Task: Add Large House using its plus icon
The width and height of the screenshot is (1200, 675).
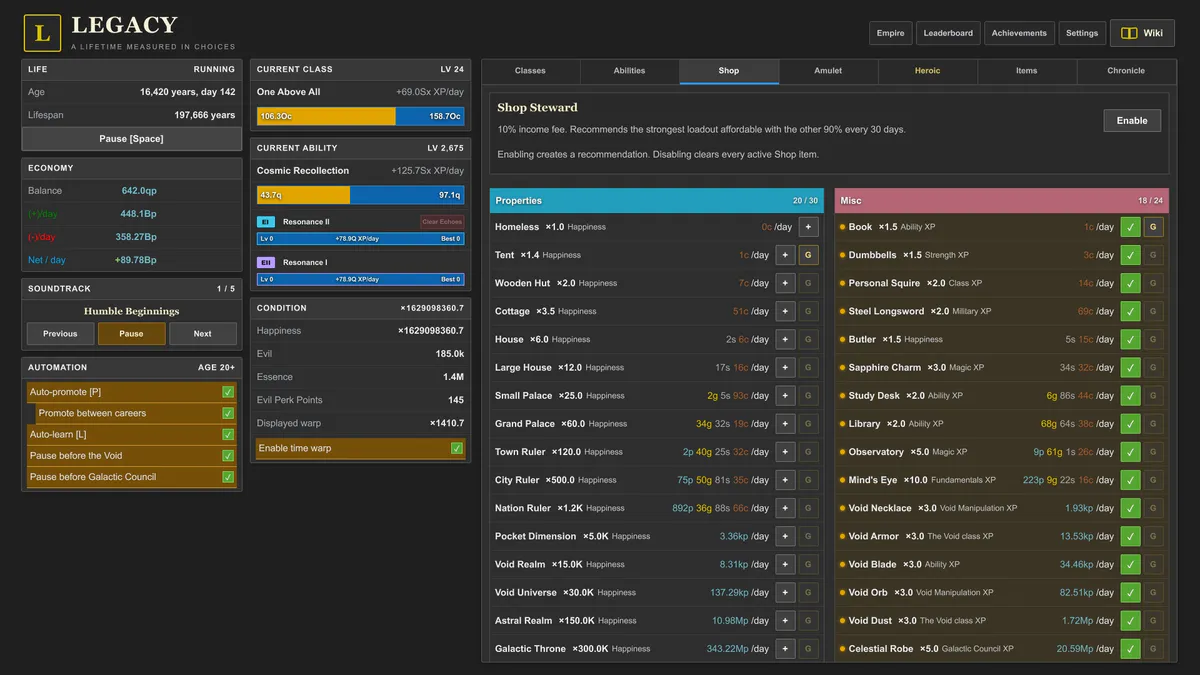Action: pos(785,367)
